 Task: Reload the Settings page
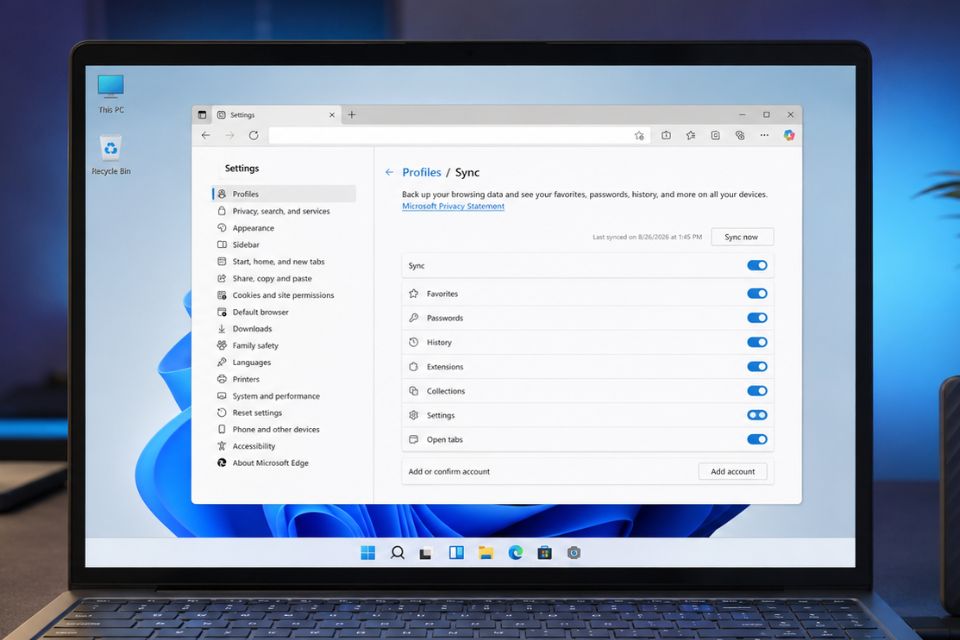tap(253, 135)
